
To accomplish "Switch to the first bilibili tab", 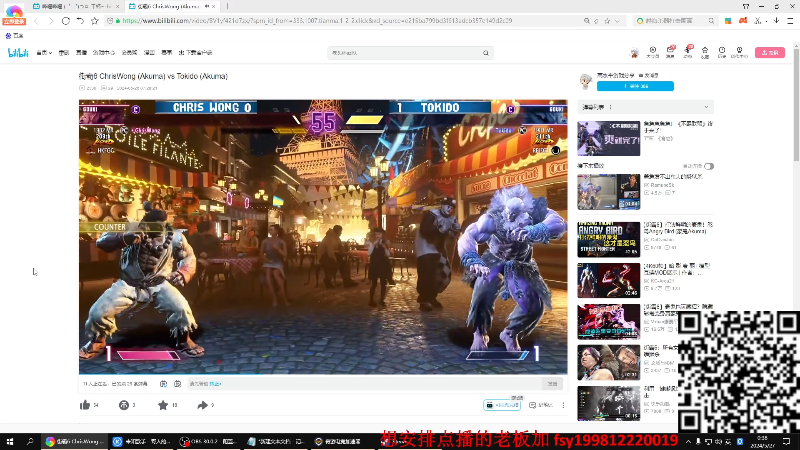I will click(76, 6).
